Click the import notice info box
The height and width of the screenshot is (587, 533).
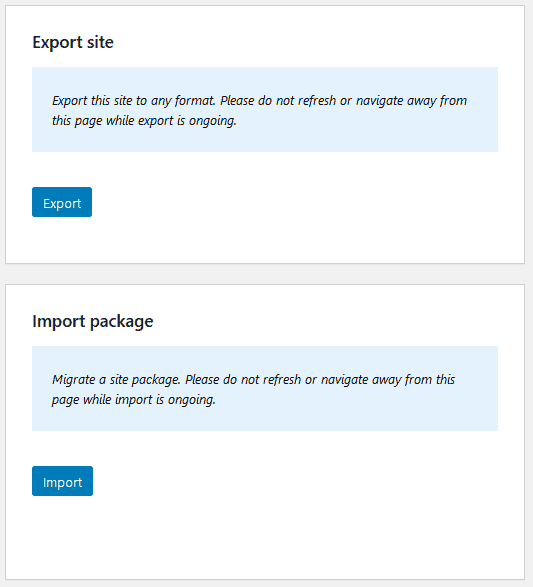(x=265, y=389)
